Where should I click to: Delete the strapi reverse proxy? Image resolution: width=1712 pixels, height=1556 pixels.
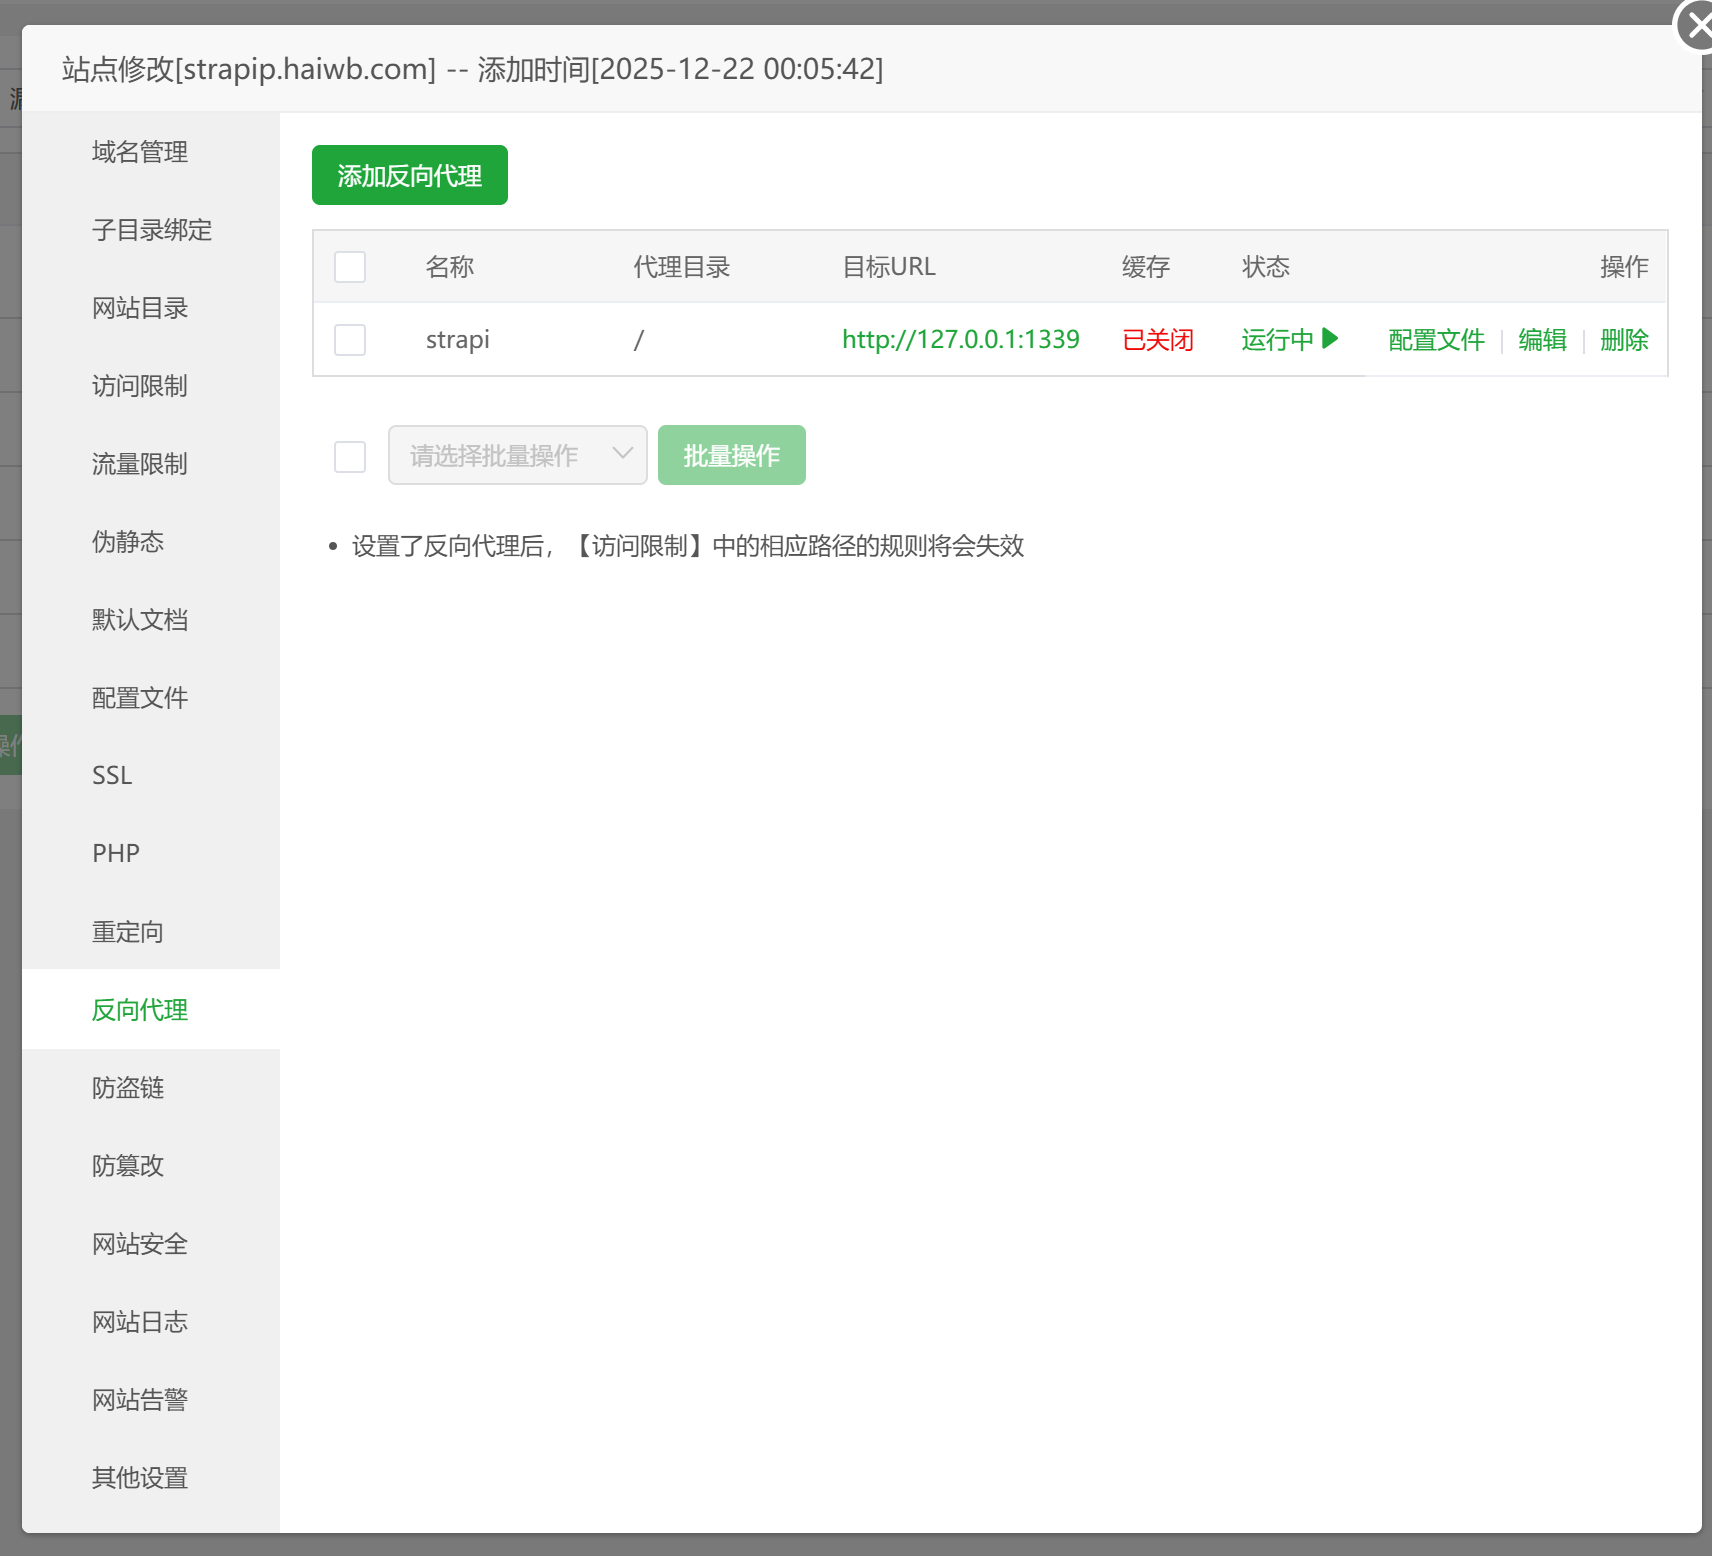click(x=1624, y=340)
